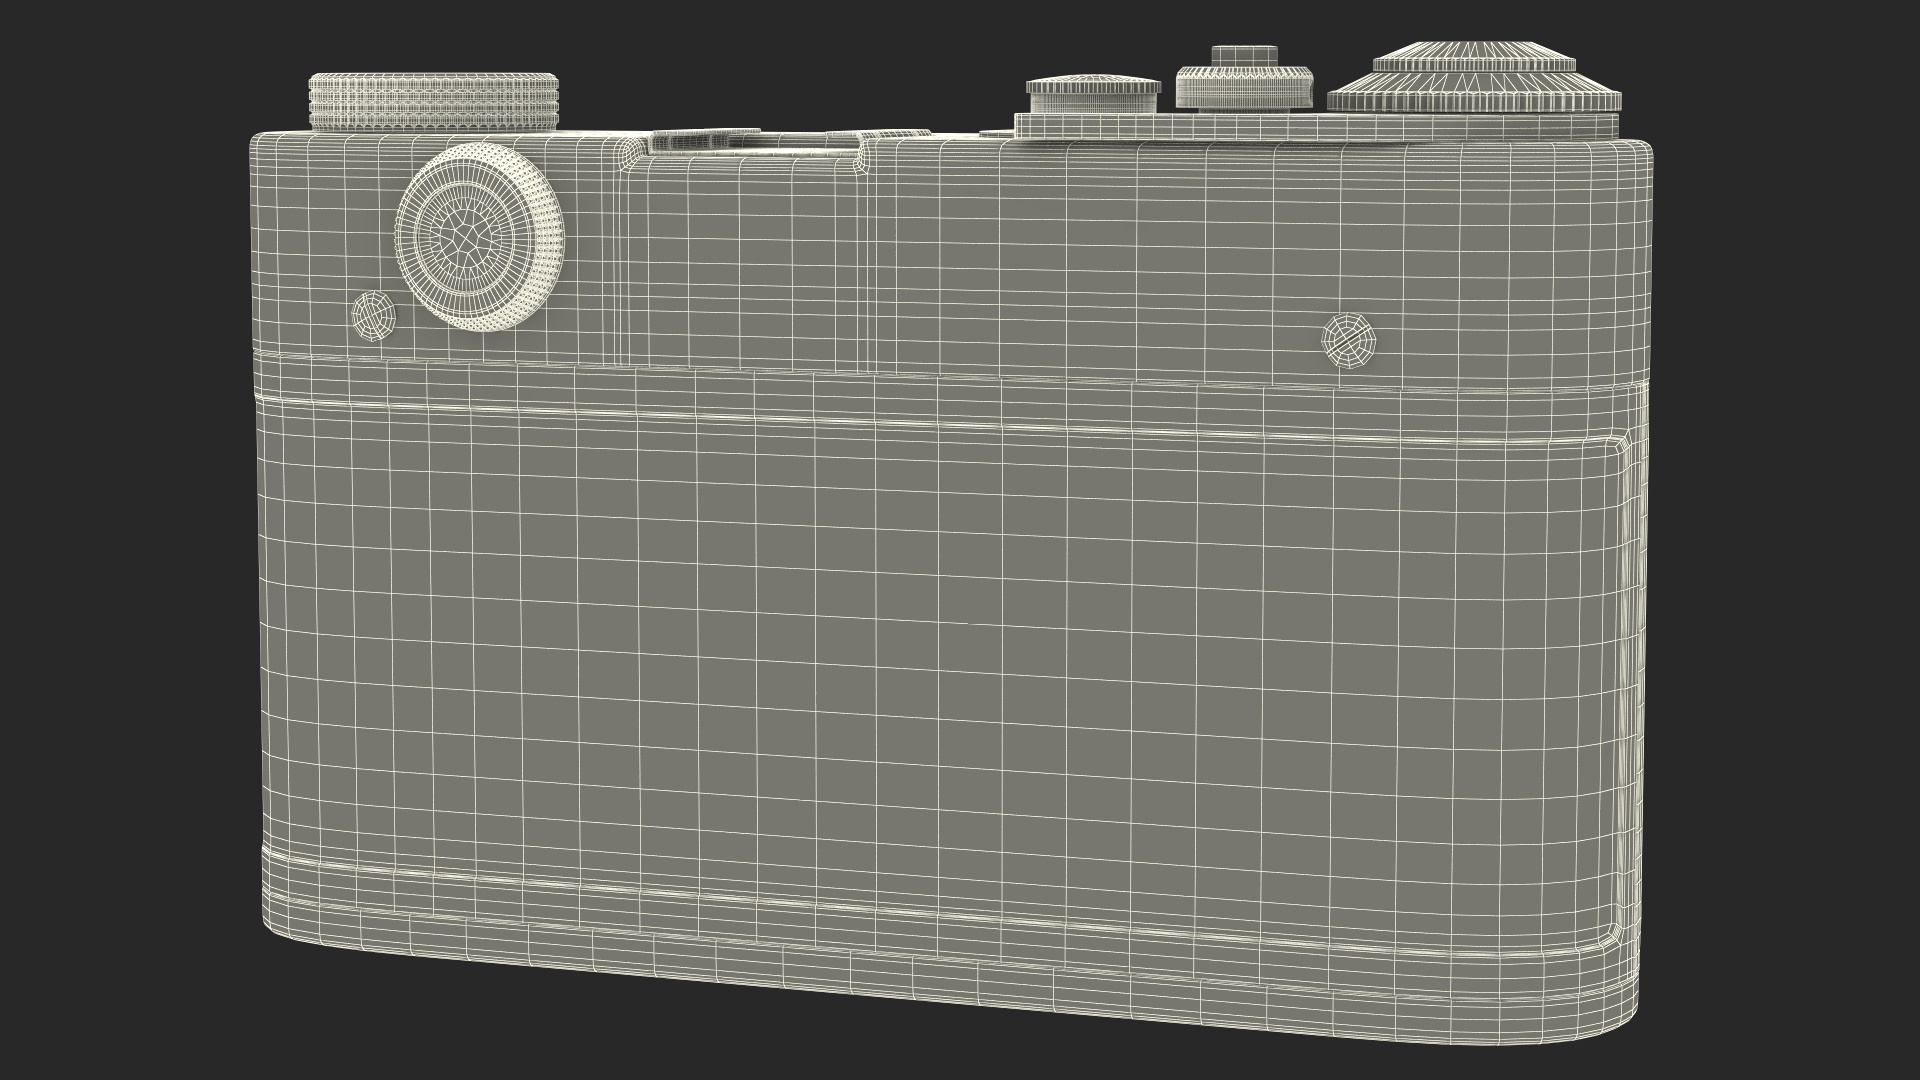Select the flat round button left of speed dial
The image size is (1920, 1080).
point(1092,94)
